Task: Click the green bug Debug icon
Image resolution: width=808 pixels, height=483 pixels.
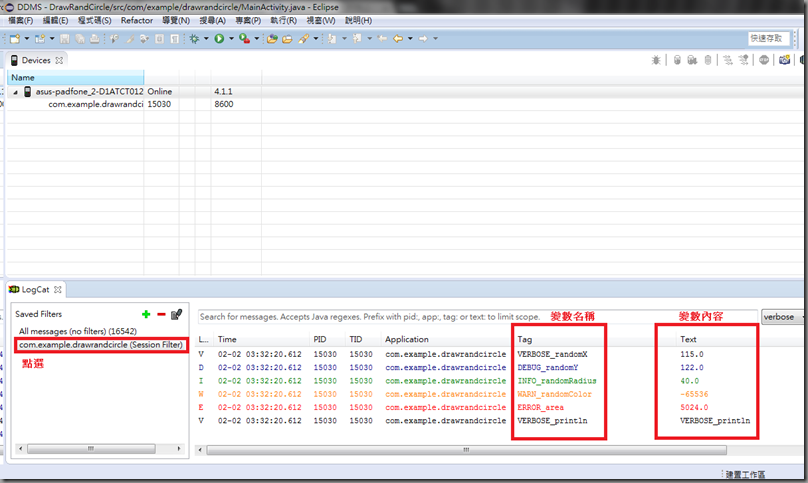Action: pyautogui.click(x=194, y=39)
